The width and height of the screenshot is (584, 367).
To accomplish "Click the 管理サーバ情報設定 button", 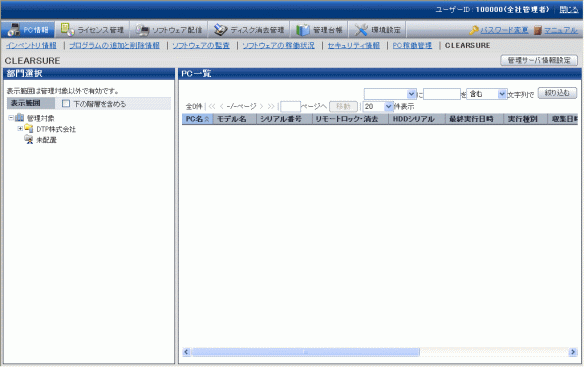I will coord(539,60).
